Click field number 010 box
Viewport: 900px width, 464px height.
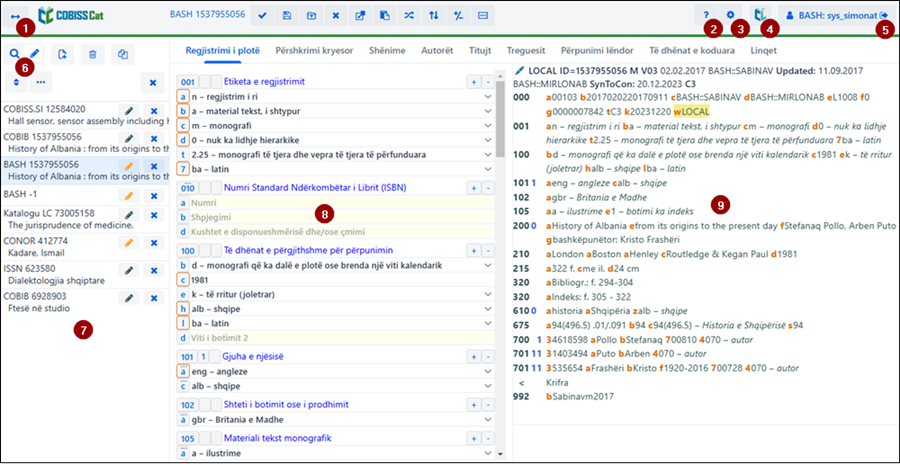pos(187,187)
